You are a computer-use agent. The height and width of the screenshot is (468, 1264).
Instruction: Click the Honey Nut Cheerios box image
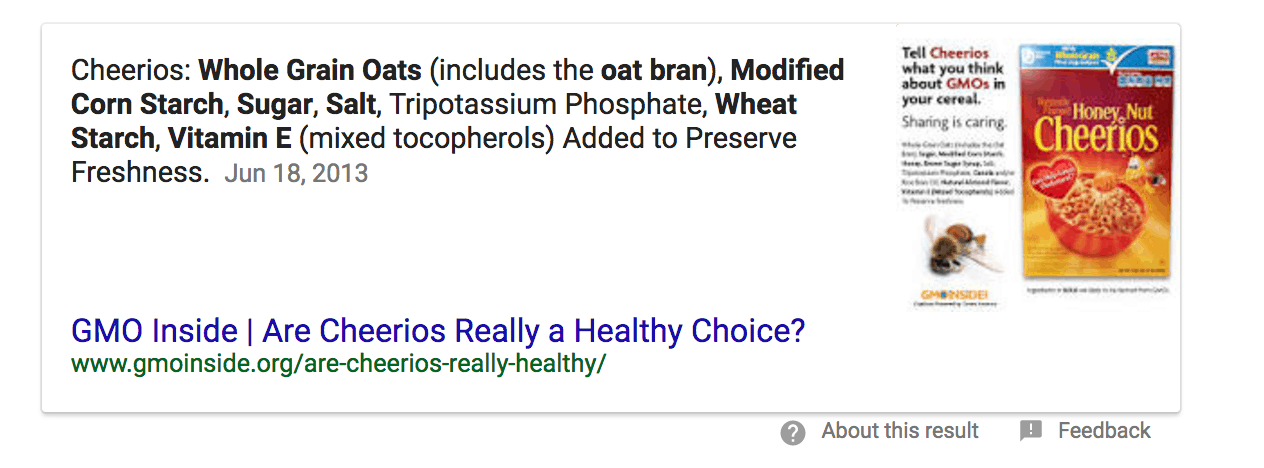click(1096, 160)
